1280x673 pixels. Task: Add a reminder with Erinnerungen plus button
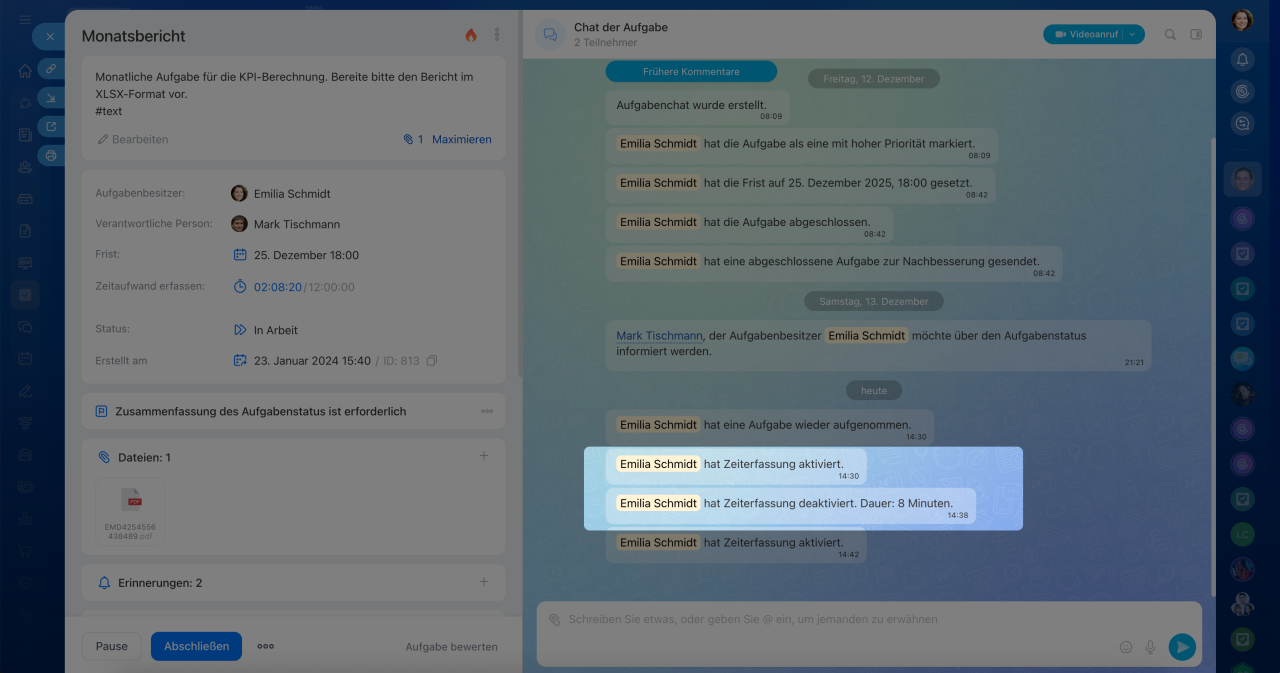pos(484,582)
